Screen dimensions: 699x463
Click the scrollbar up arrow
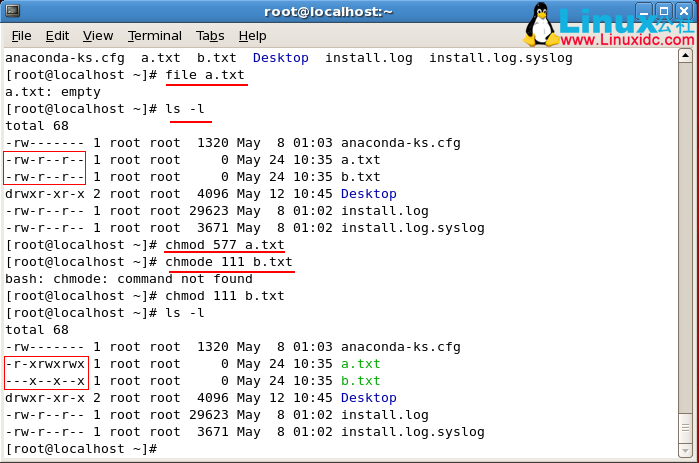click(685, 56)
